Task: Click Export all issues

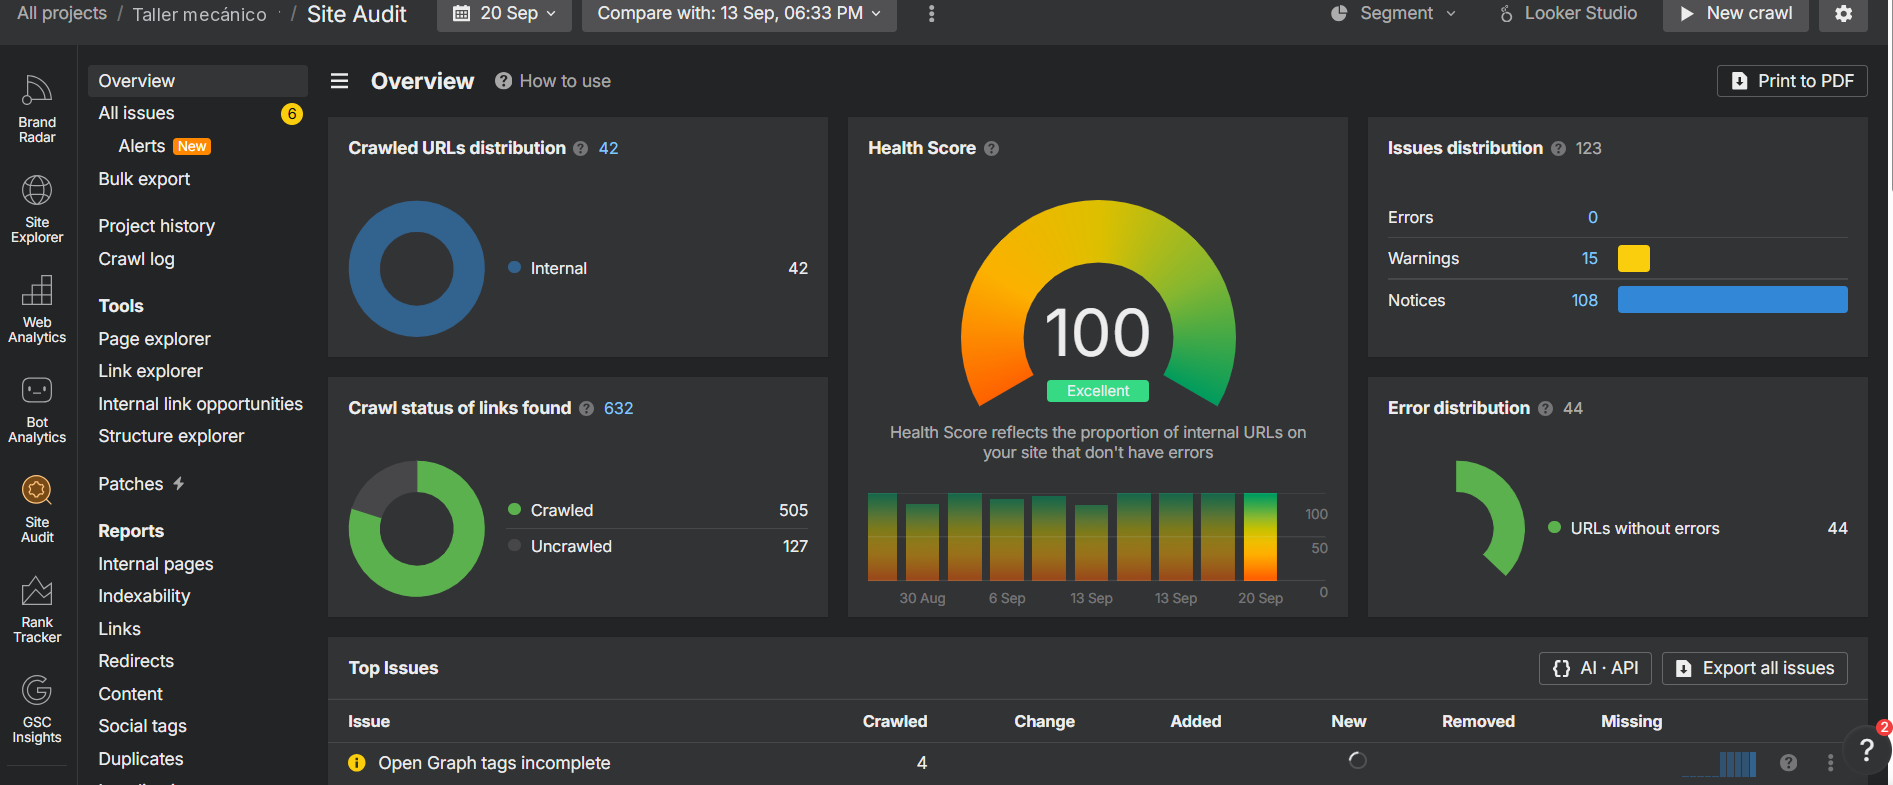Action: (1754, 668)
